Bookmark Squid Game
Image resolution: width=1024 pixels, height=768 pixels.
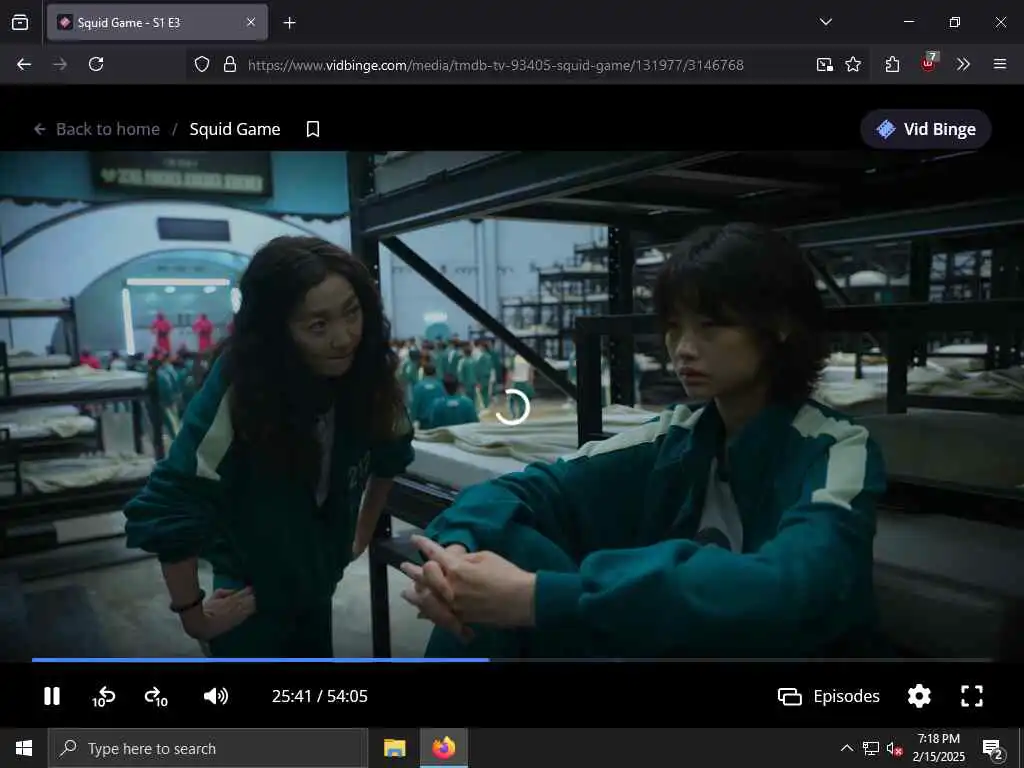pos(313,129)
